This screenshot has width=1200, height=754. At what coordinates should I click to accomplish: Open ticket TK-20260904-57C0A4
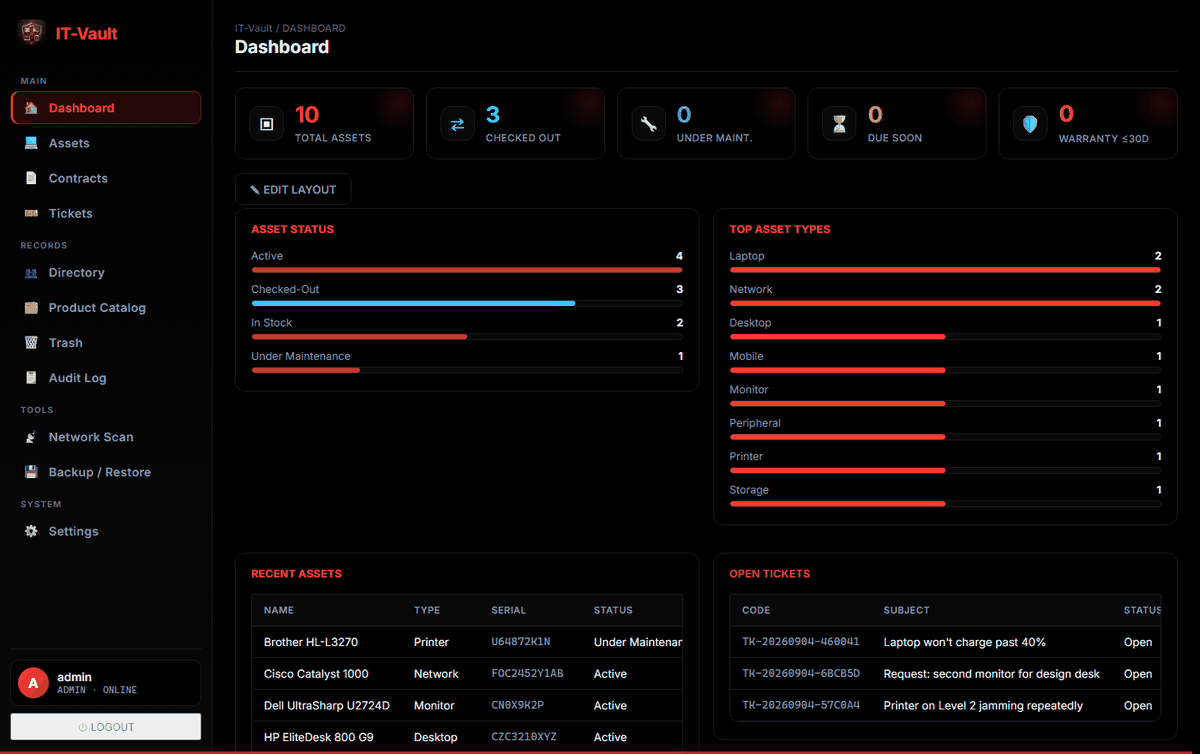tap(801, 705)
